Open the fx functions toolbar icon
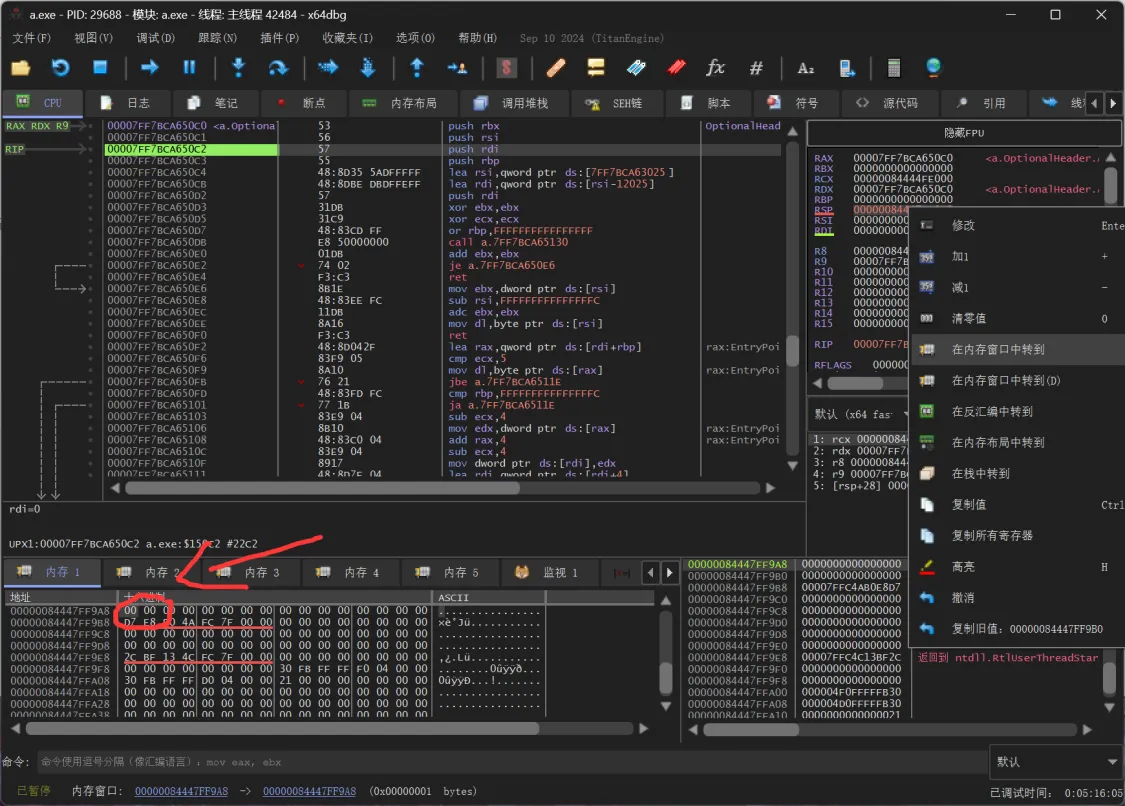Image resolution: width=1125 pixels, height=806 pixels. coord(715,68)
